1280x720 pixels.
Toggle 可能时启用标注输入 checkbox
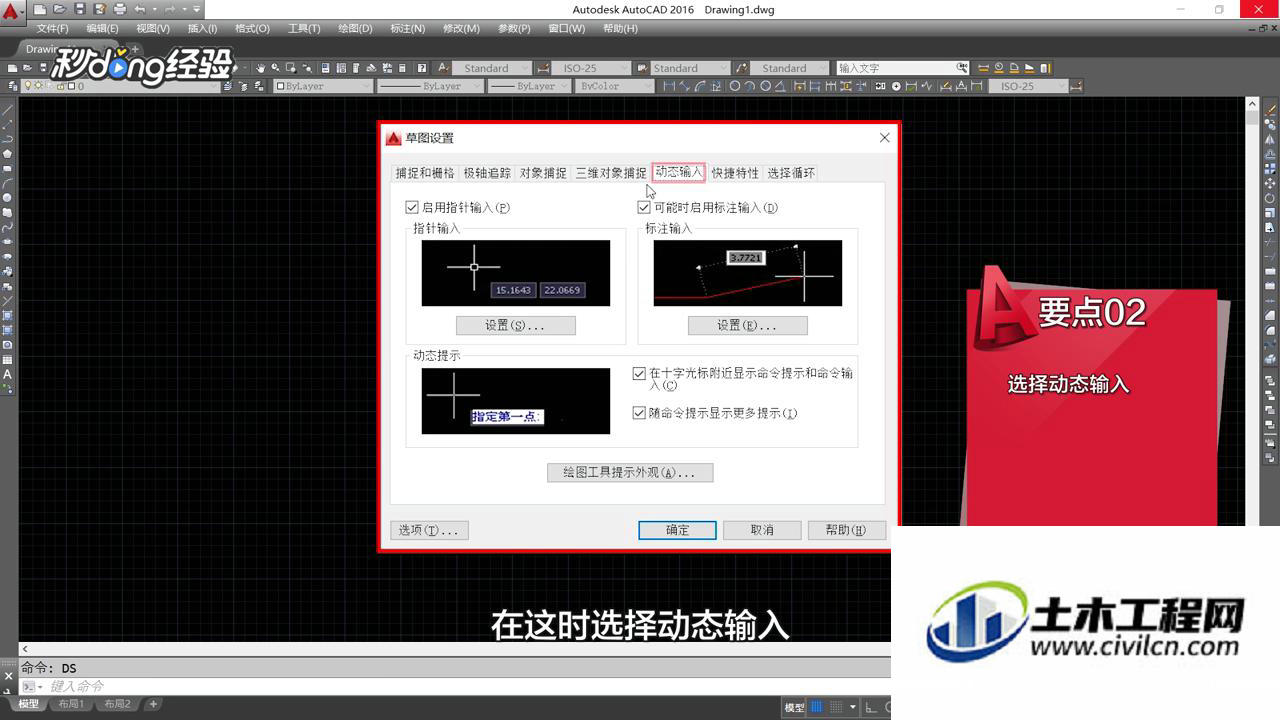coord(643,208)
